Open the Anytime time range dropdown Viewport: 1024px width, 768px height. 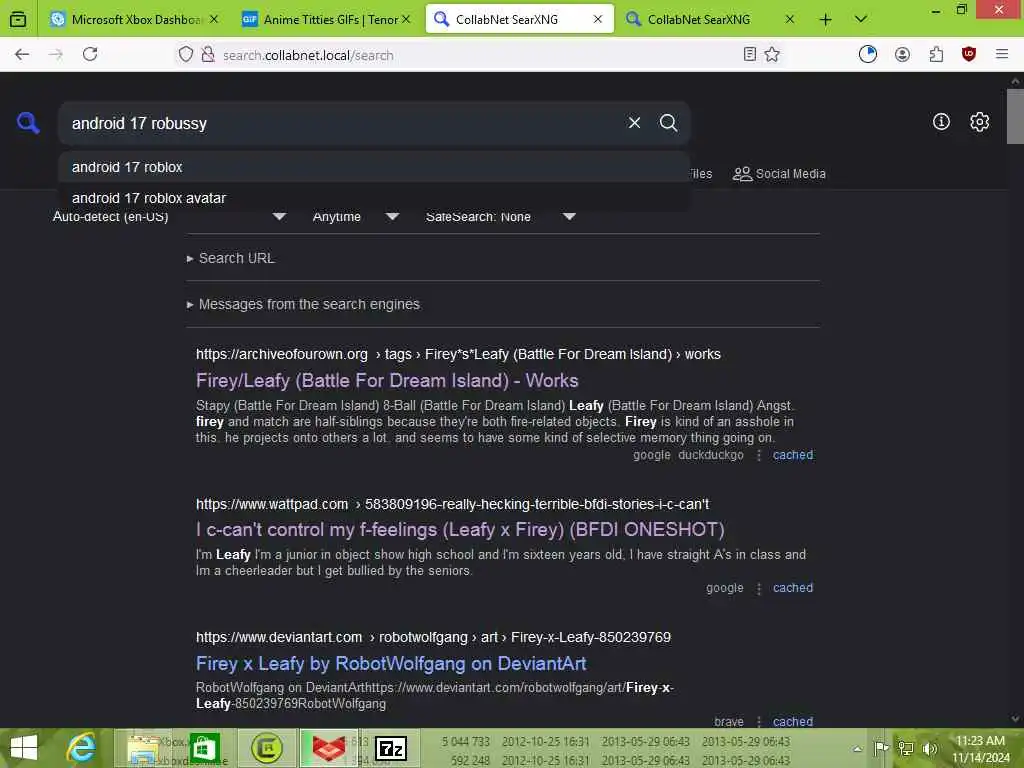coord(356,216)
